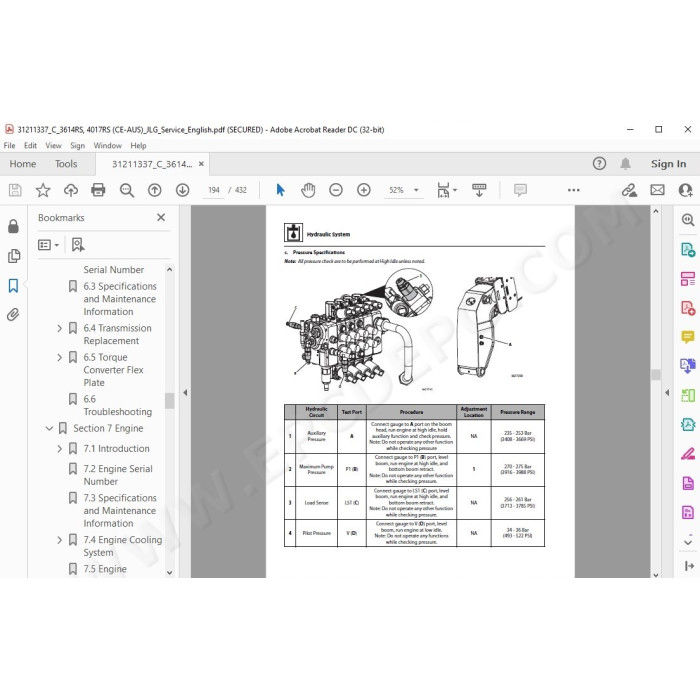Open the zoom level dropdown
Viewport: 700px width, 700px height.
[x=417, y=190]
